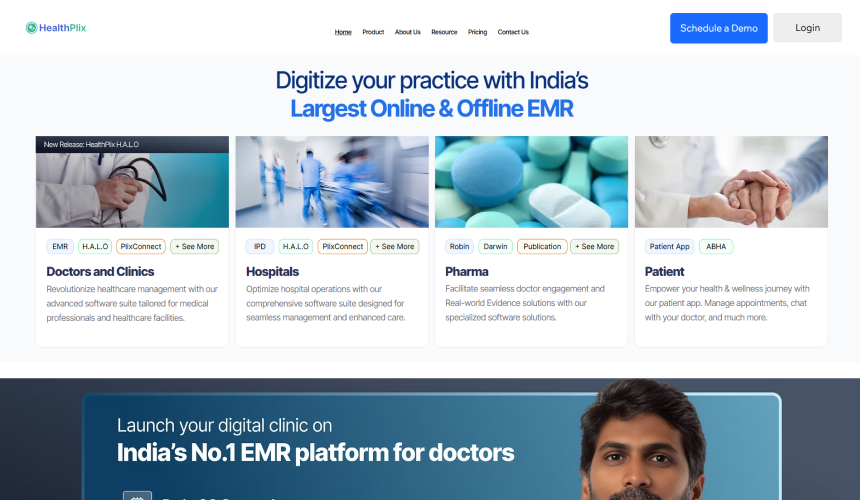The image size is (860, 500).
Task: Expand See More in Pharma card
Action: [595, 247]
